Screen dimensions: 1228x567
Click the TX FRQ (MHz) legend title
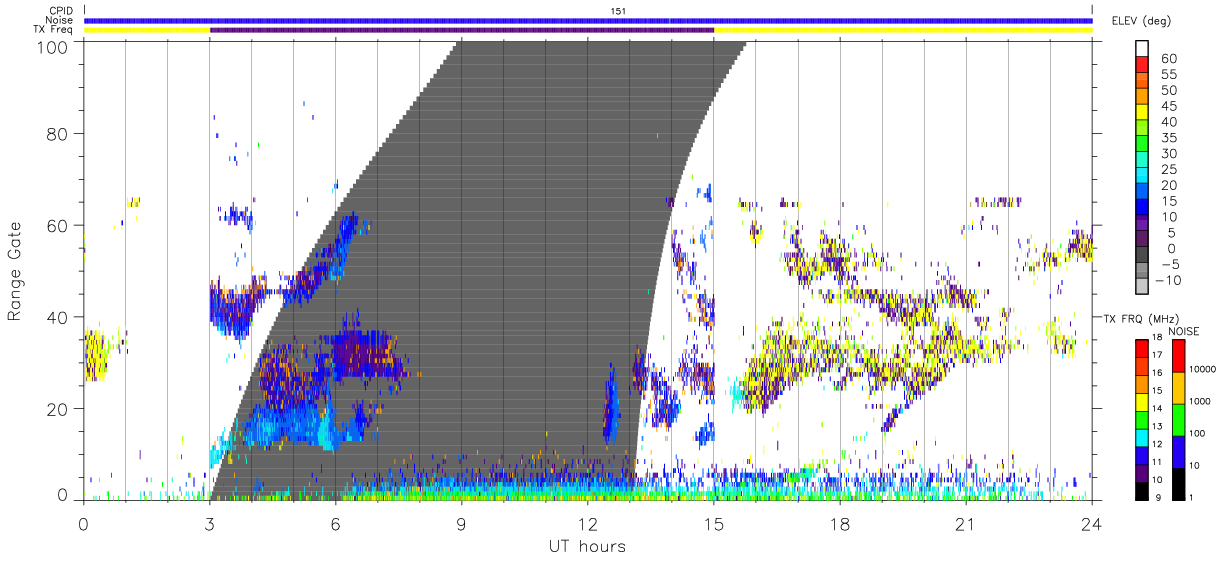point(1141,318)
